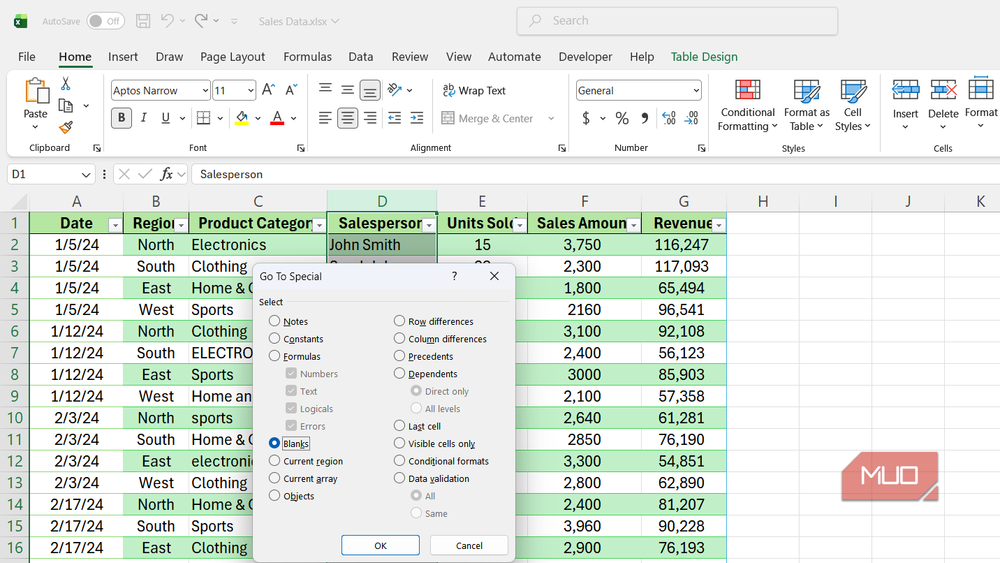Decrease indent icon
Viewport: 1000px width, 563px height.
[395, 118]
